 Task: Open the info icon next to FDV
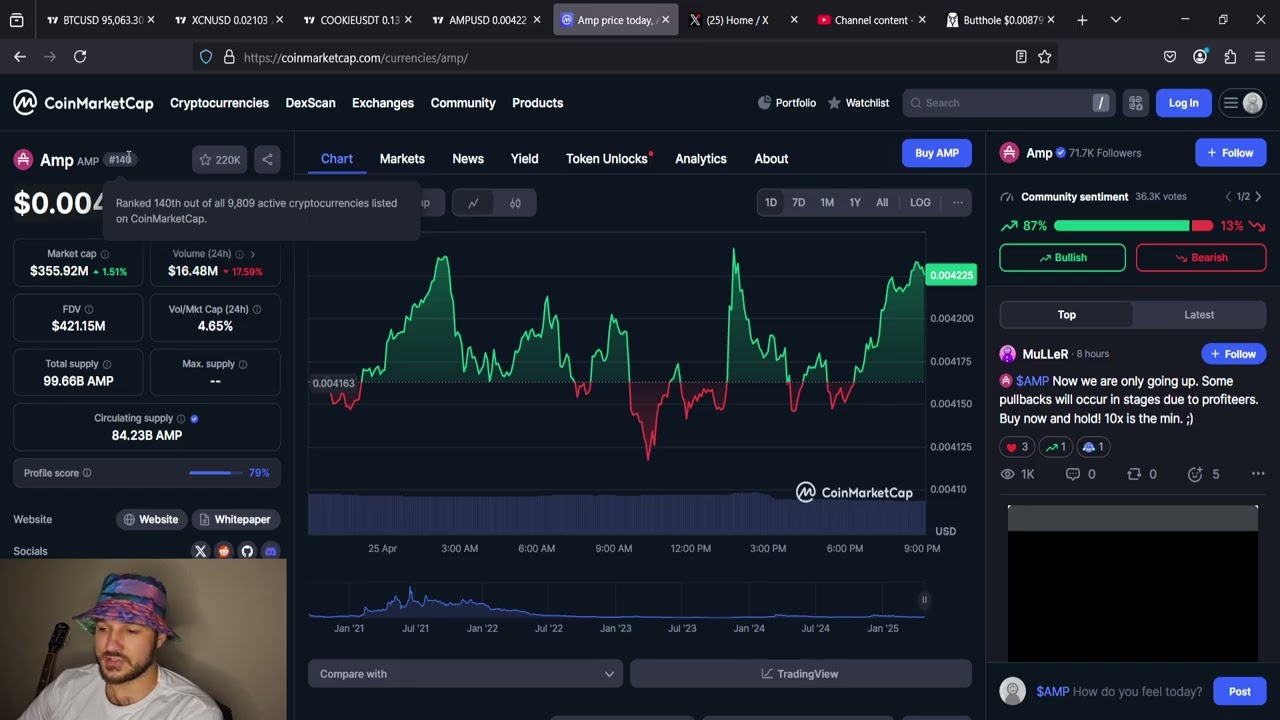click(x=89, y=310)
